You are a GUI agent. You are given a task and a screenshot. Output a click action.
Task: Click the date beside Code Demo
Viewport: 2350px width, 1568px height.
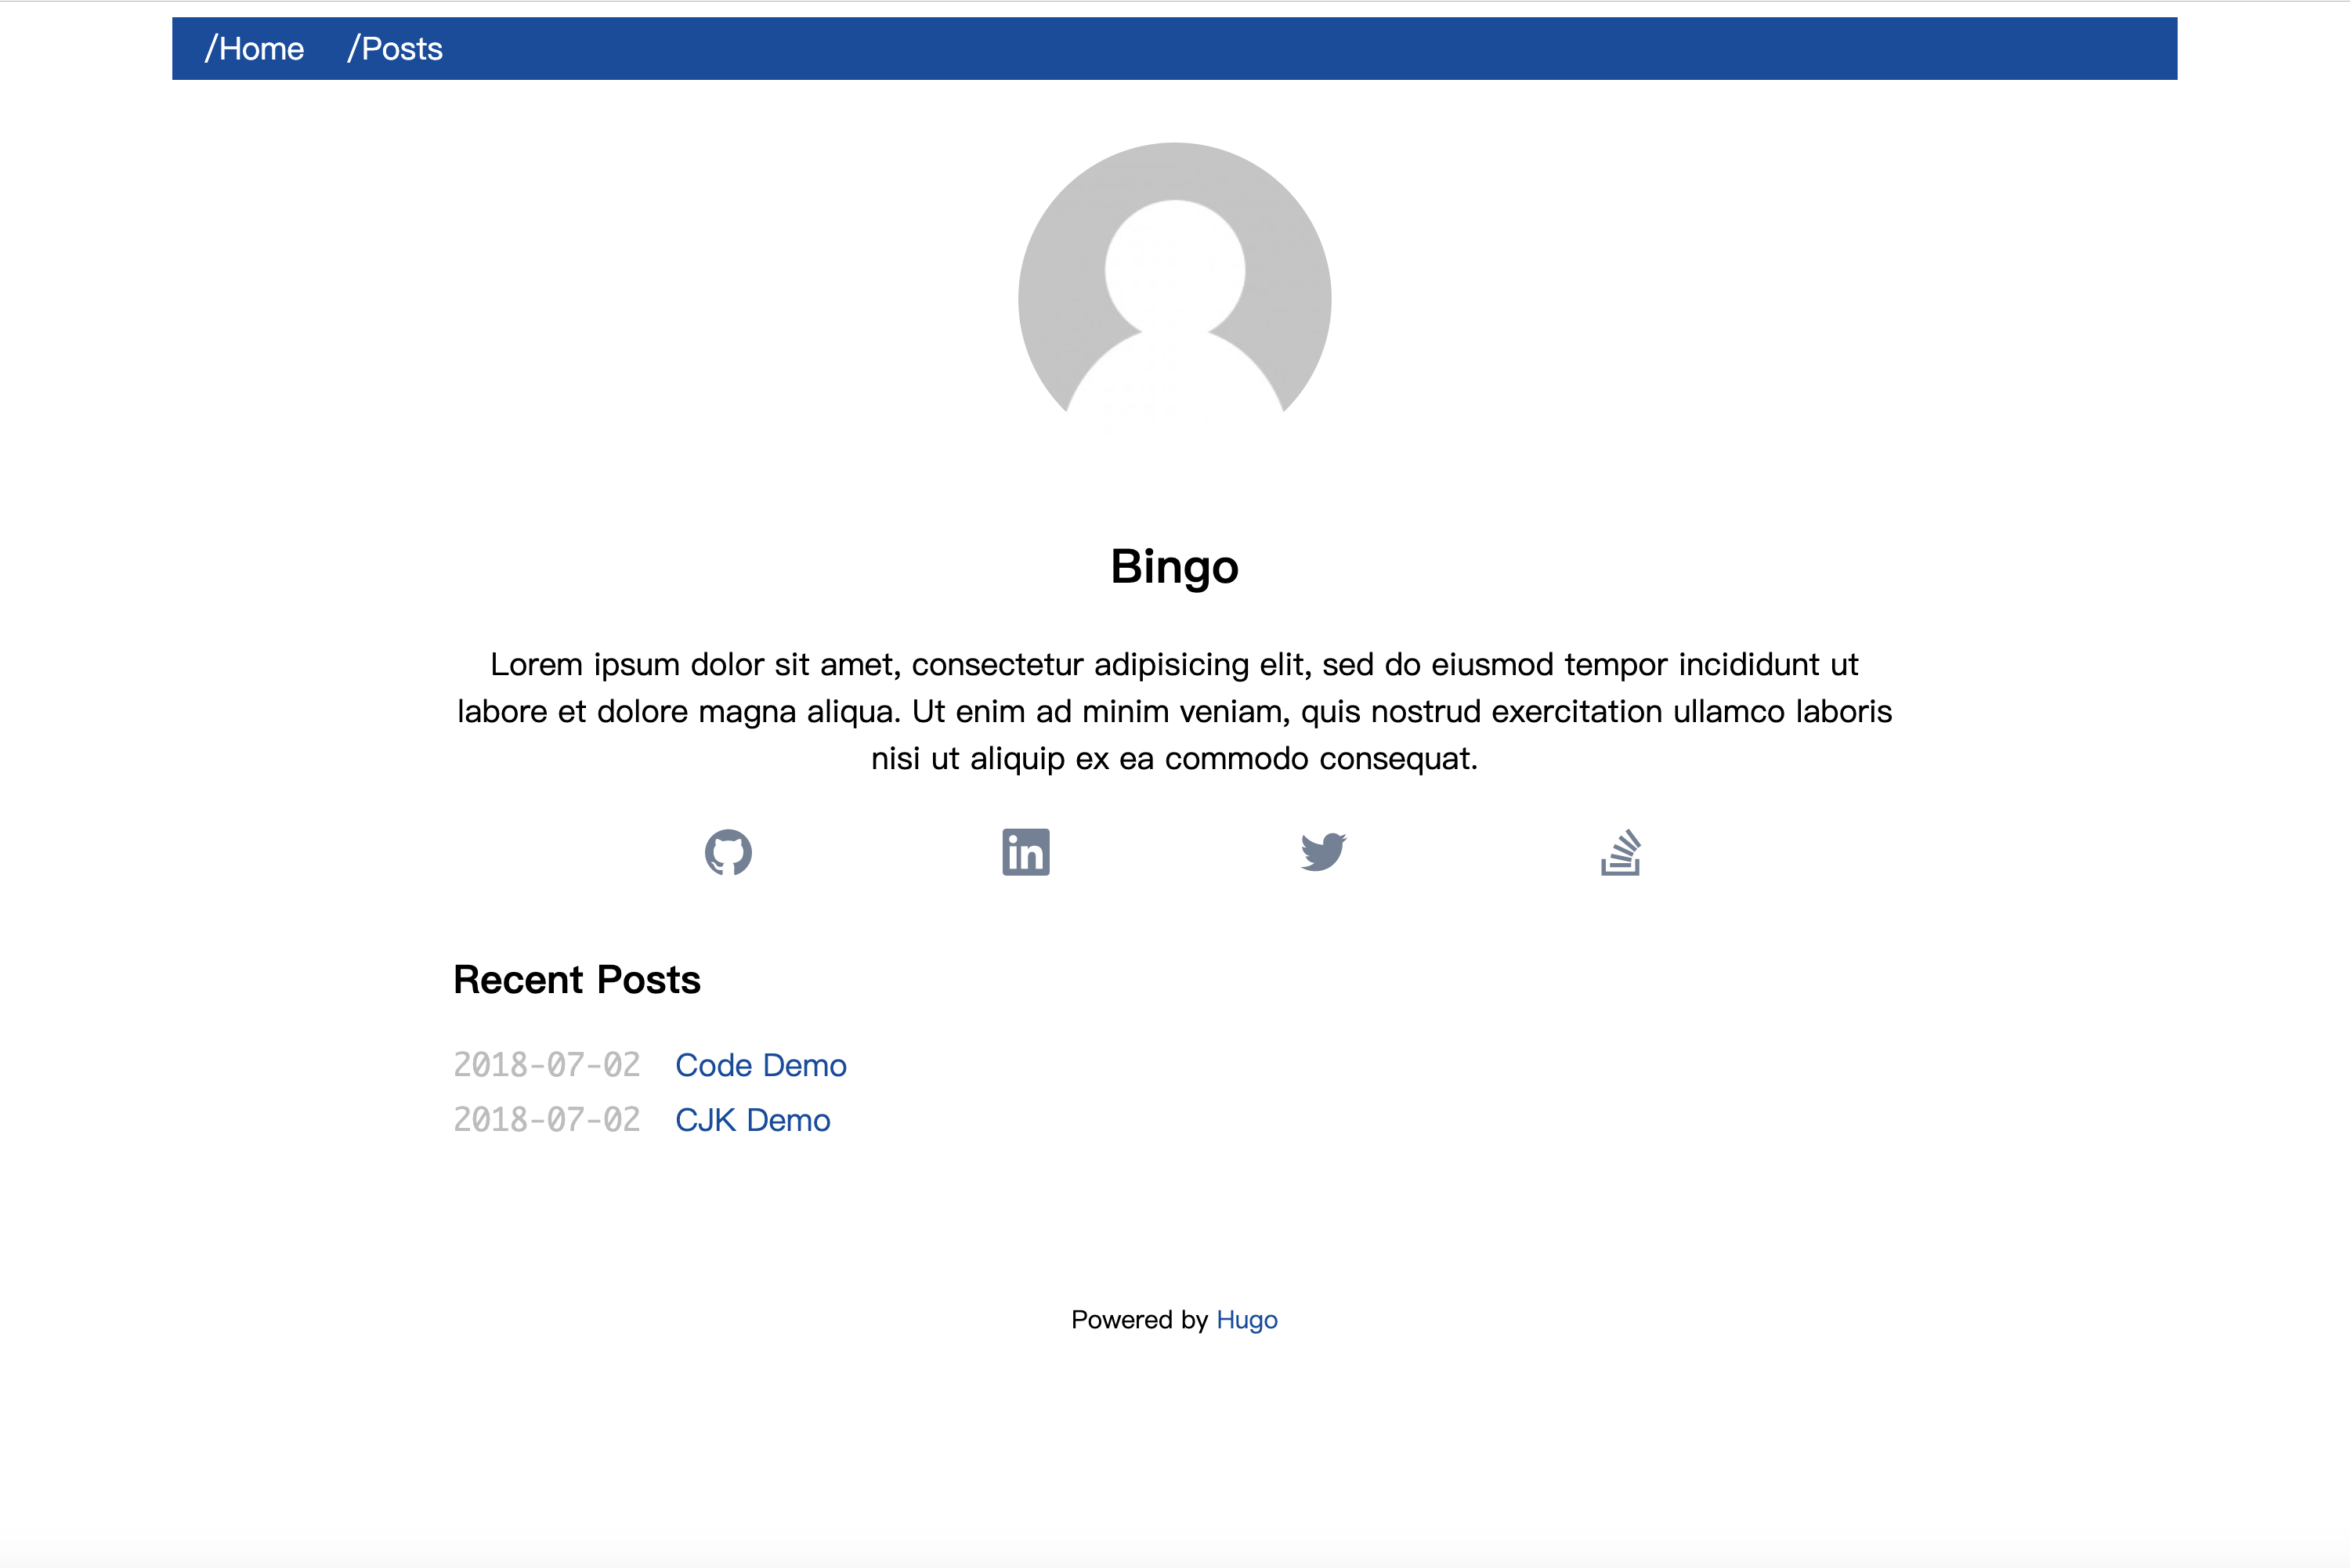click(546, 1065)
